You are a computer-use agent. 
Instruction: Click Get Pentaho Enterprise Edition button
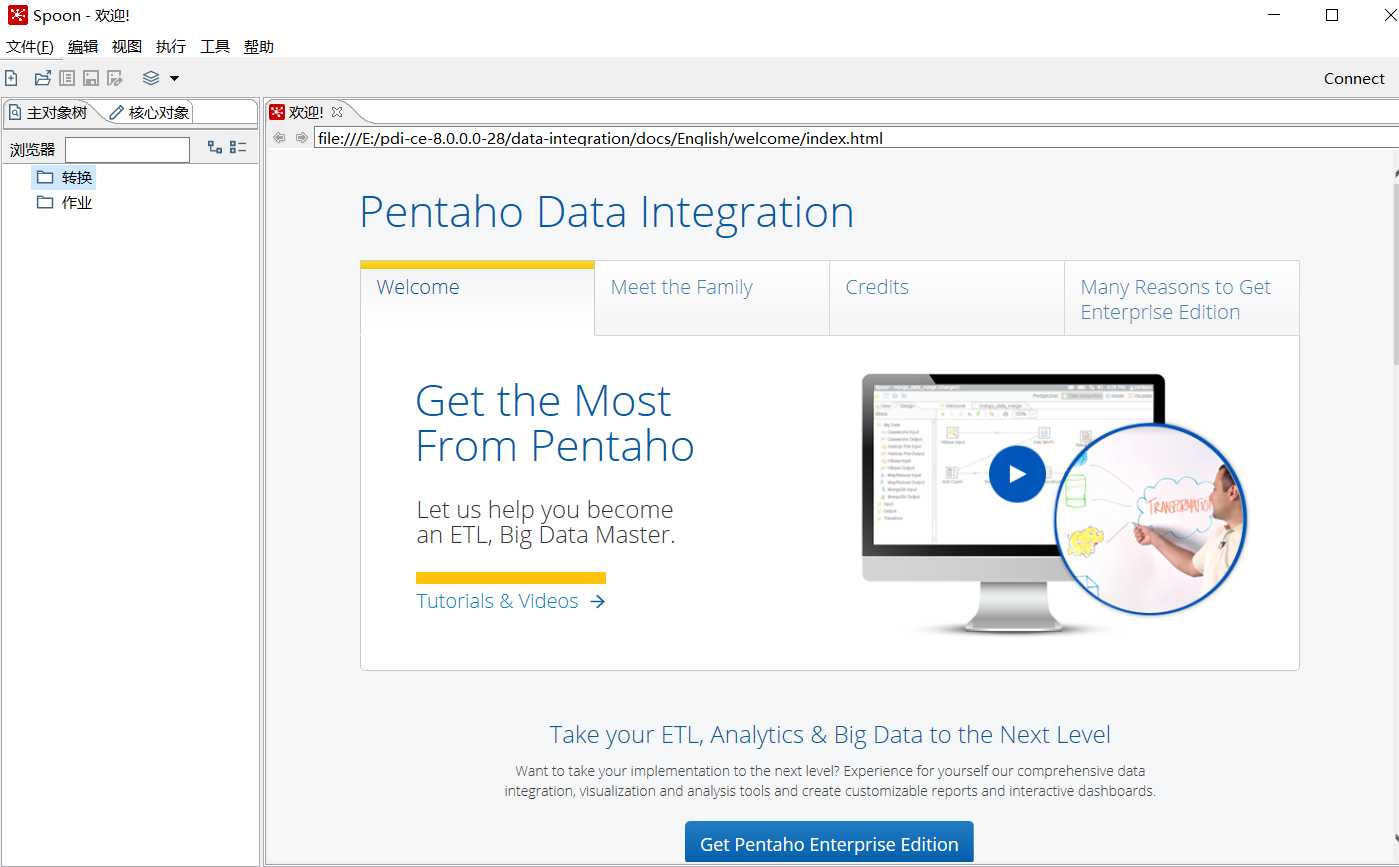pyautogui.click(x=829, y=844)
